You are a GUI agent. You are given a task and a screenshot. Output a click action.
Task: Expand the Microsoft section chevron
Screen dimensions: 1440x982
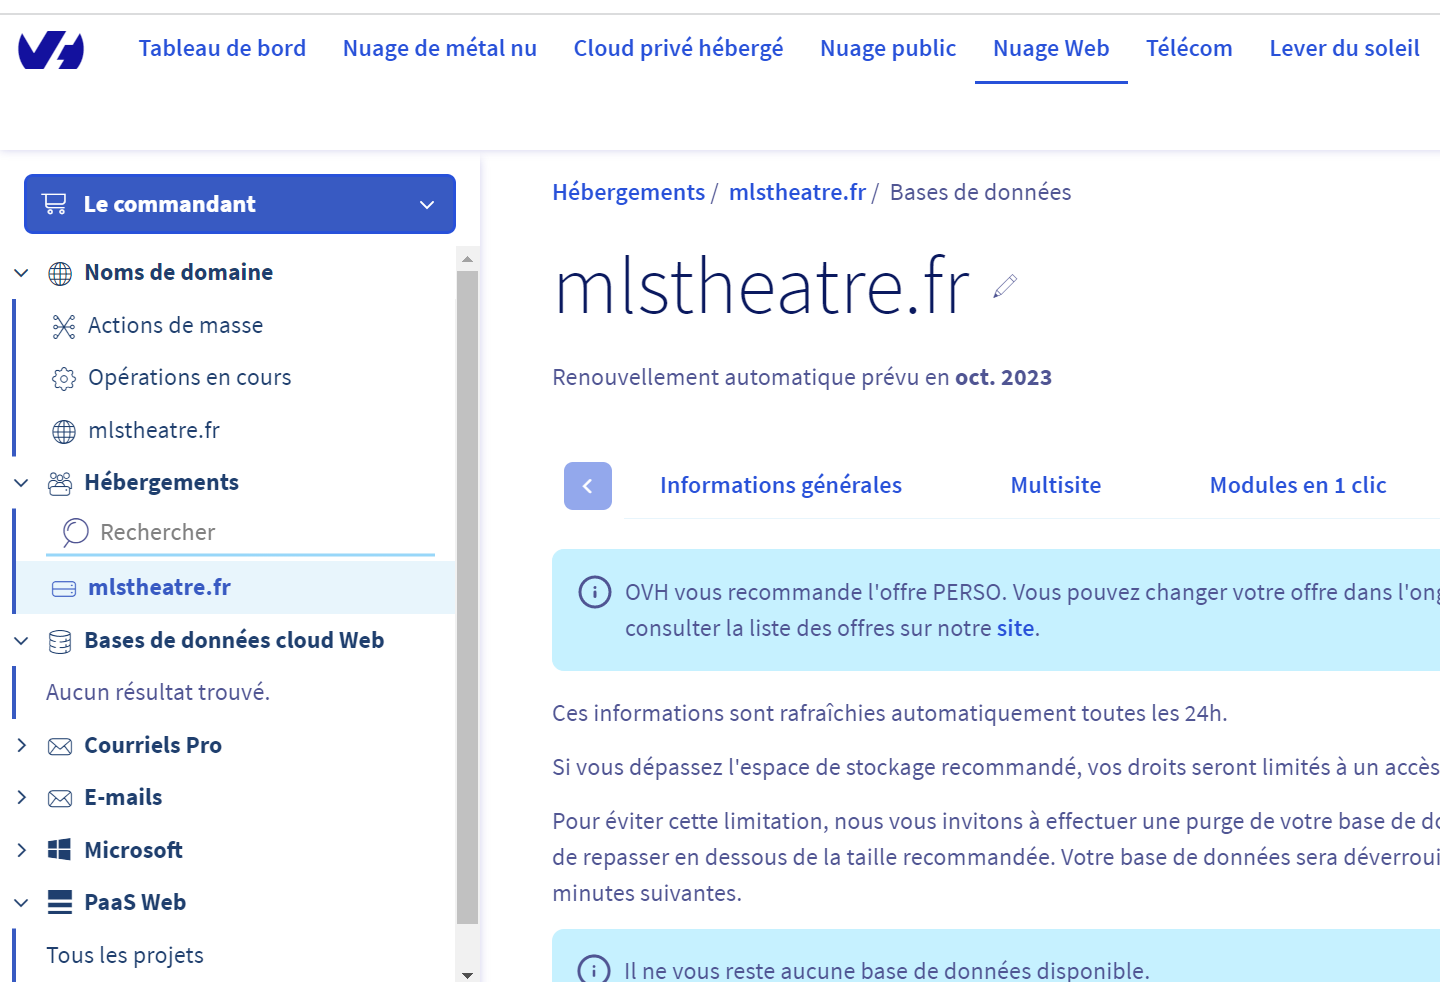click(21, 850)
